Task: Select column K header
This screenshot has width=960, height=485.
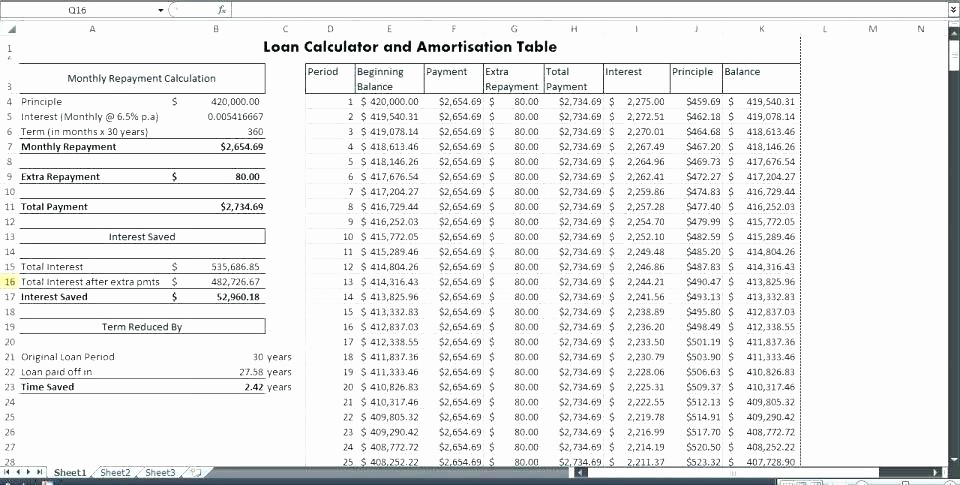Action: (x=761, y=29)
